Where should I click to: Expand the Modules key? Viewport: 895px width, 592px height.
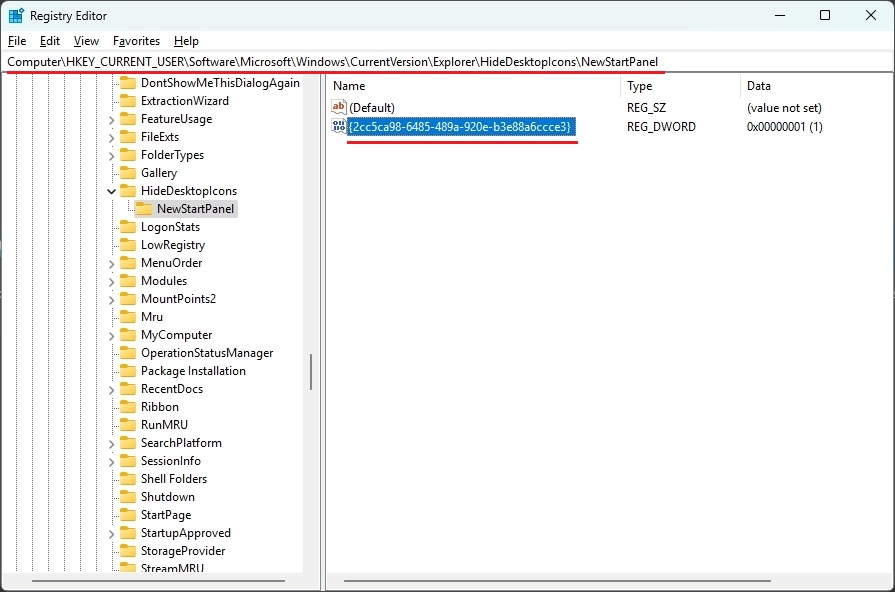pos(111,281)
